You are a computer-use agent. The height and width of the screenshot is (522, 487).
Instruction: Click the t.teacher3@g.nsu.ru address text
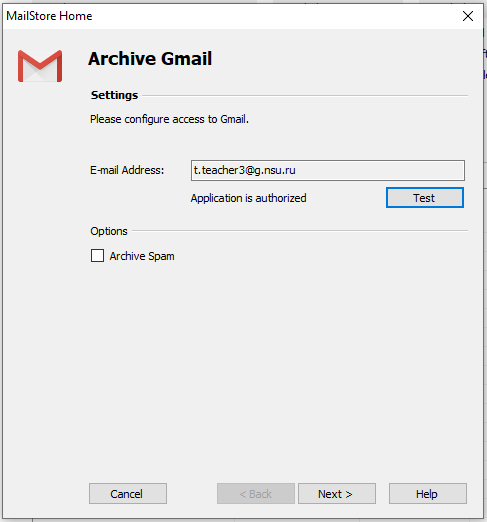coord(245,170)
